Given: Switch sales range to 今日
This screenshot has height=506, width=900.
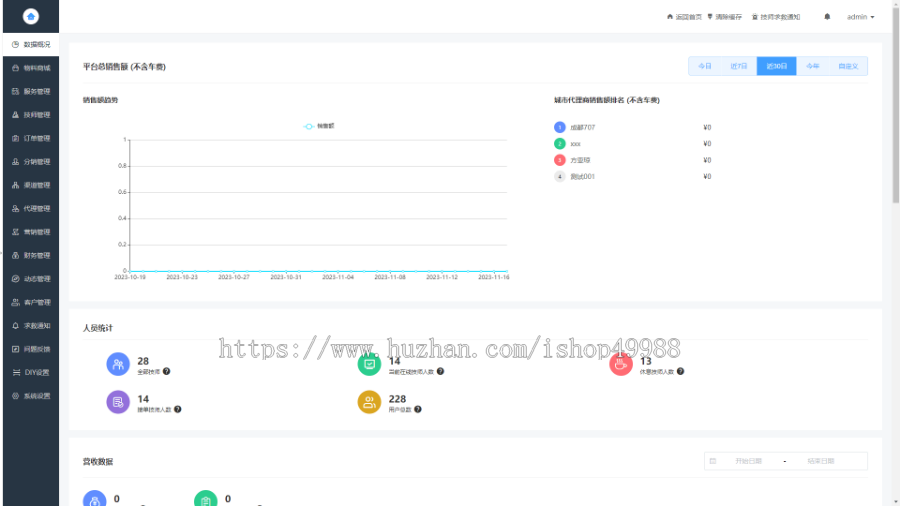Looking at the screenshot, I should (x=705, y=66).
